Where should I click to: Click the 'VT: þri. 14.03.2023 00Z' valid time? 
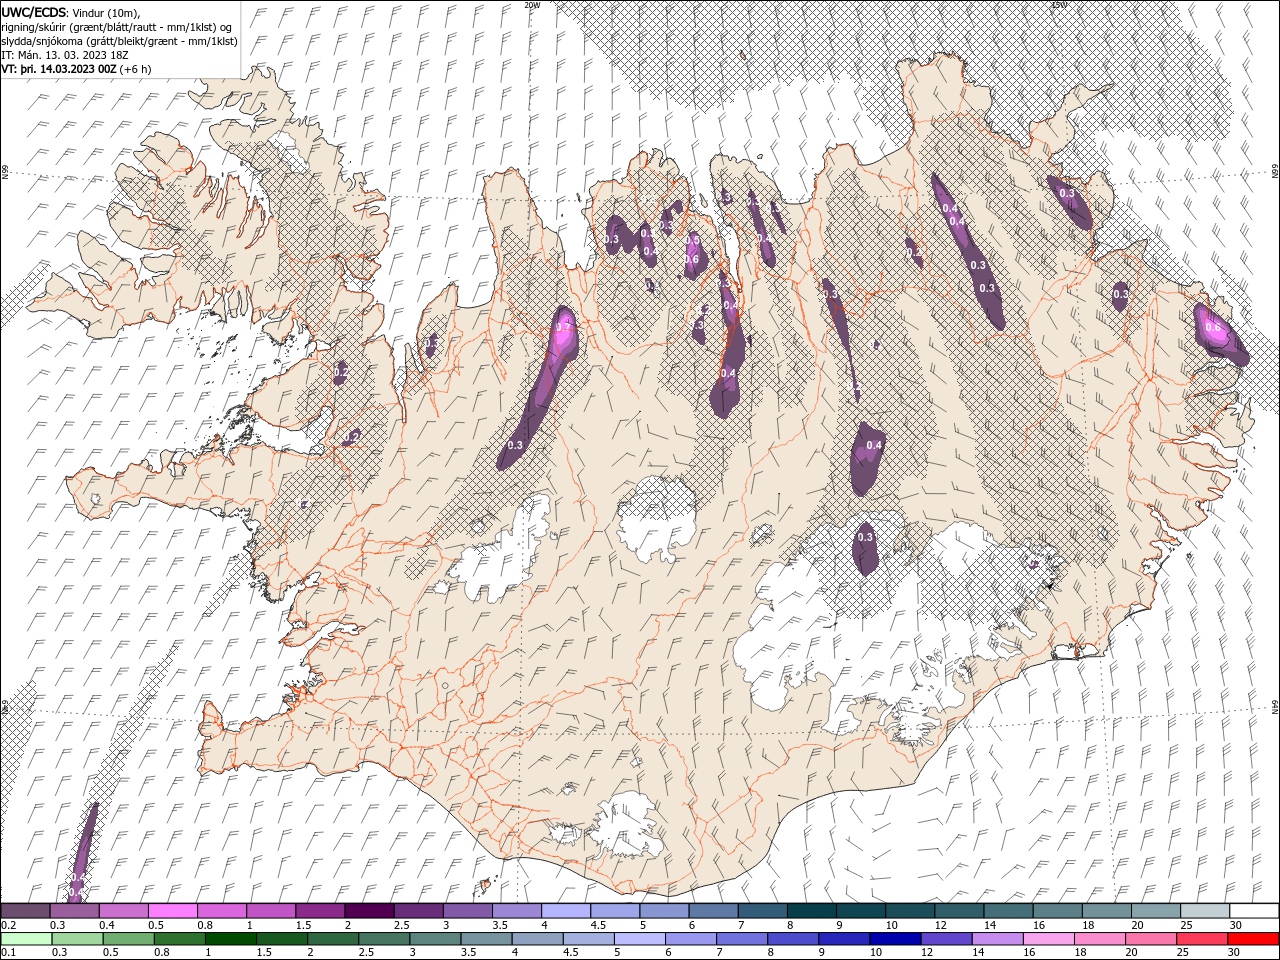[59, 69]
